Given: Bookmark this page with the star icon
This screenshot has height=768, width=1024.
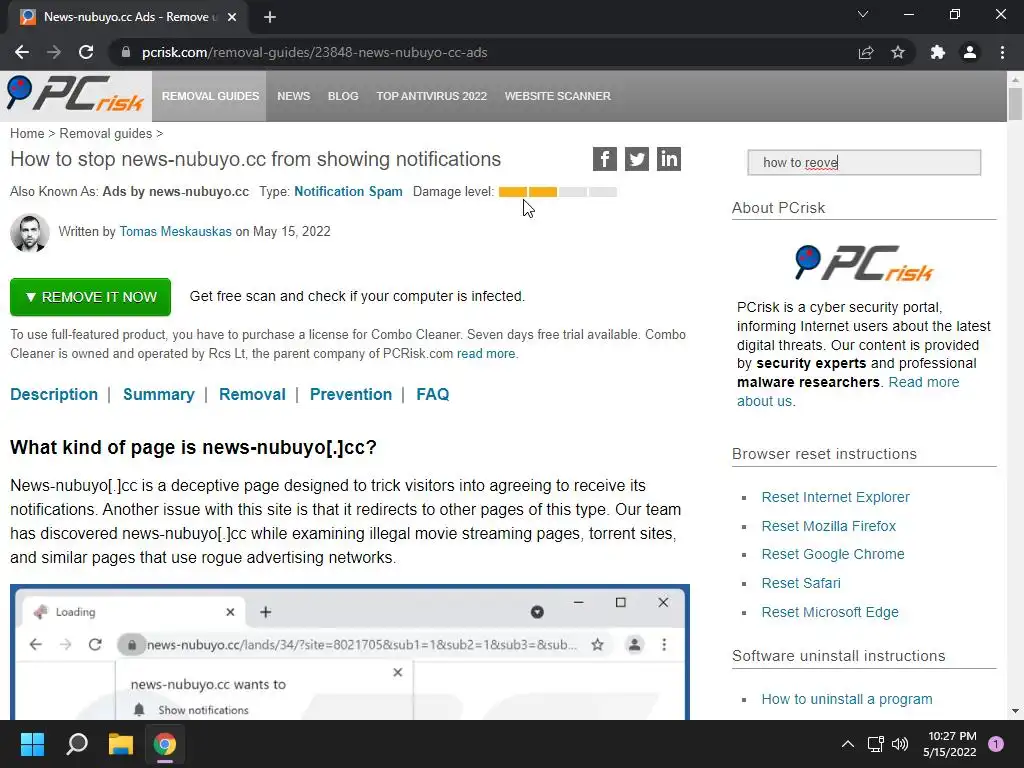Looking at the screenshot, I should tap(898, 52).
